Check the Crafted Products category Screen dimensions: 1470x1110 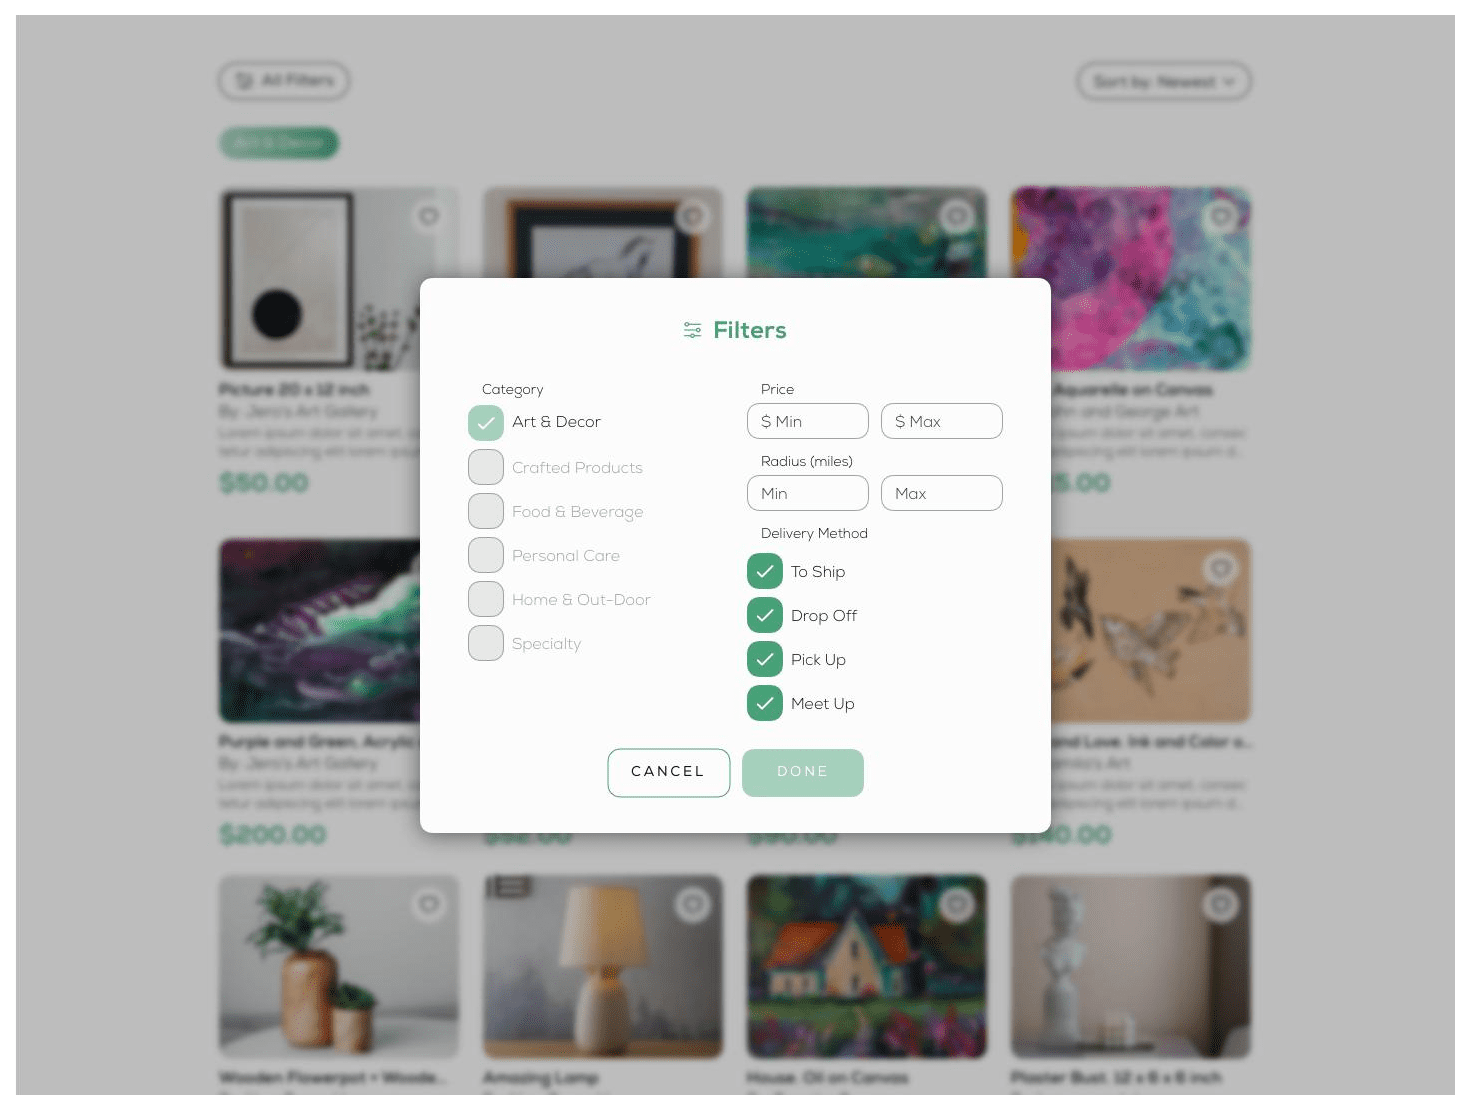point(486,467)
